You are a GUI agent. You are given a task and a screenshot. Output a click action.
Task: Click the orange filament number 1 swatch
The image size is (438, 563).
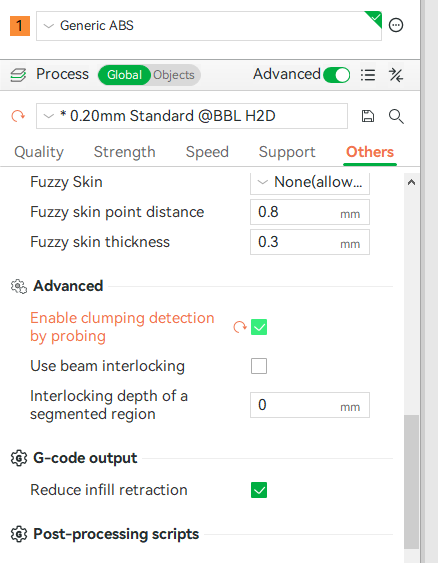[x=20, y=26]
